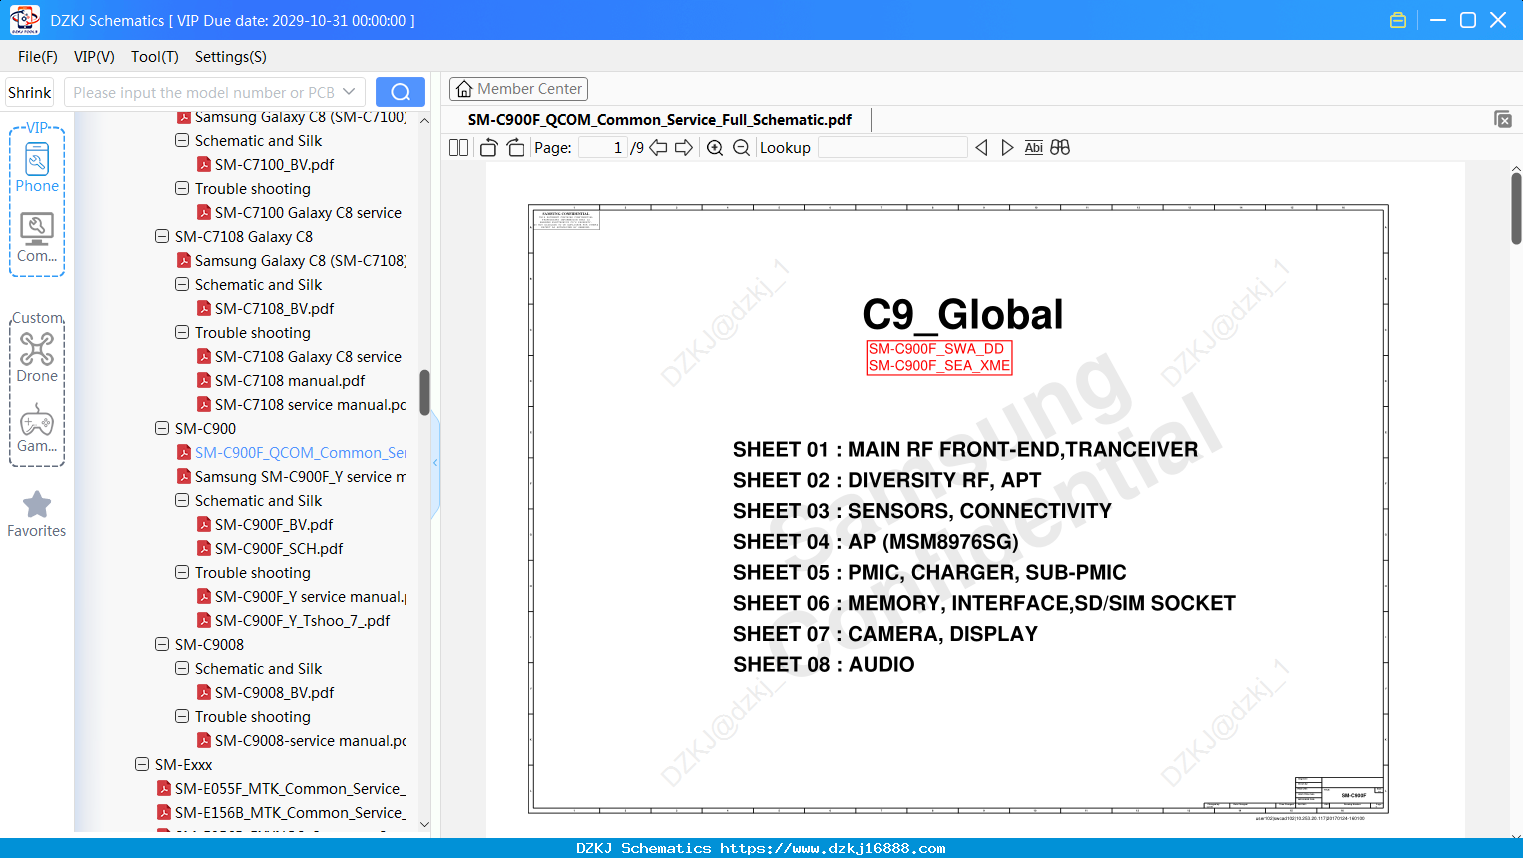This screenshot has height=858, width=1523.
Task: Open the File(F) menu
Action: [38, 57]
